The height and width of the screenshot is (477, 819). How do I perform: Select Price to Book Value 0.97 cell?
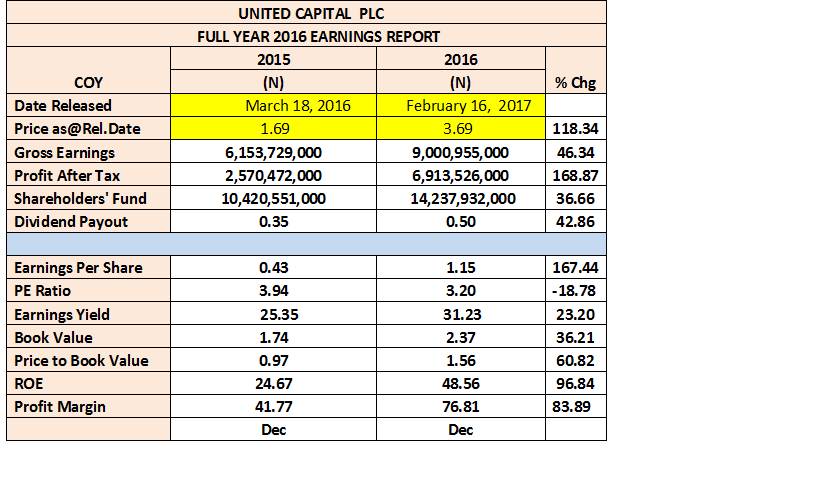click(x=273, y=360)
